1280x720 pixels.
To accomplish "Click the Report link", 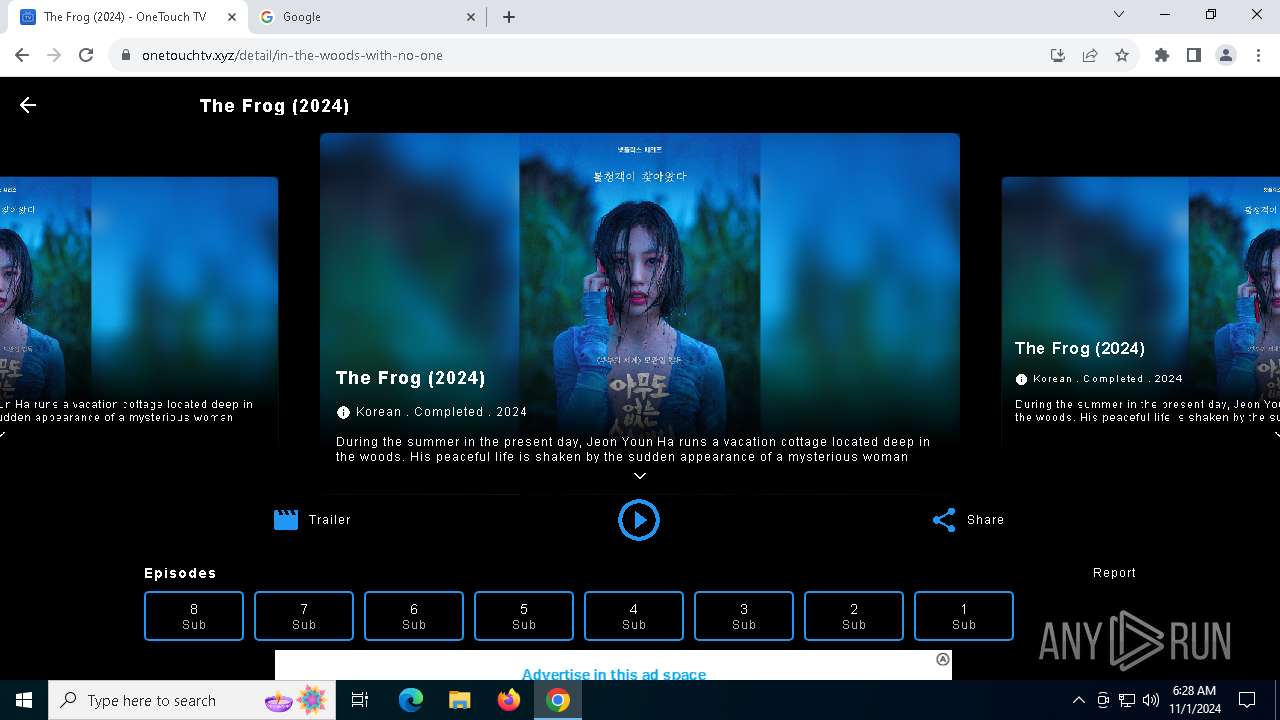I will 1114,573.
